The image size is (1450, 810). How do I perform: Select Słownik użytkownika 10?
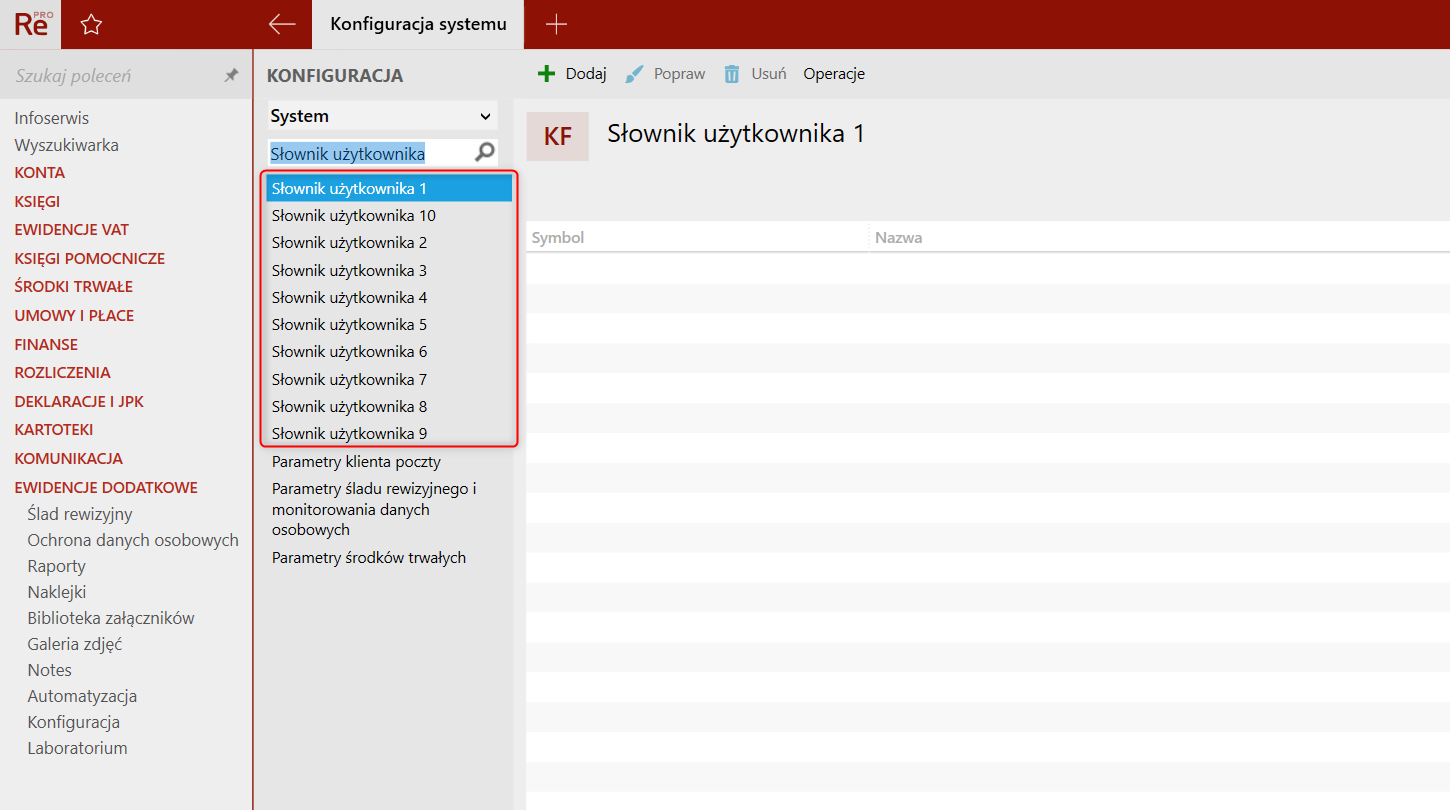click(x=389, y=216)
